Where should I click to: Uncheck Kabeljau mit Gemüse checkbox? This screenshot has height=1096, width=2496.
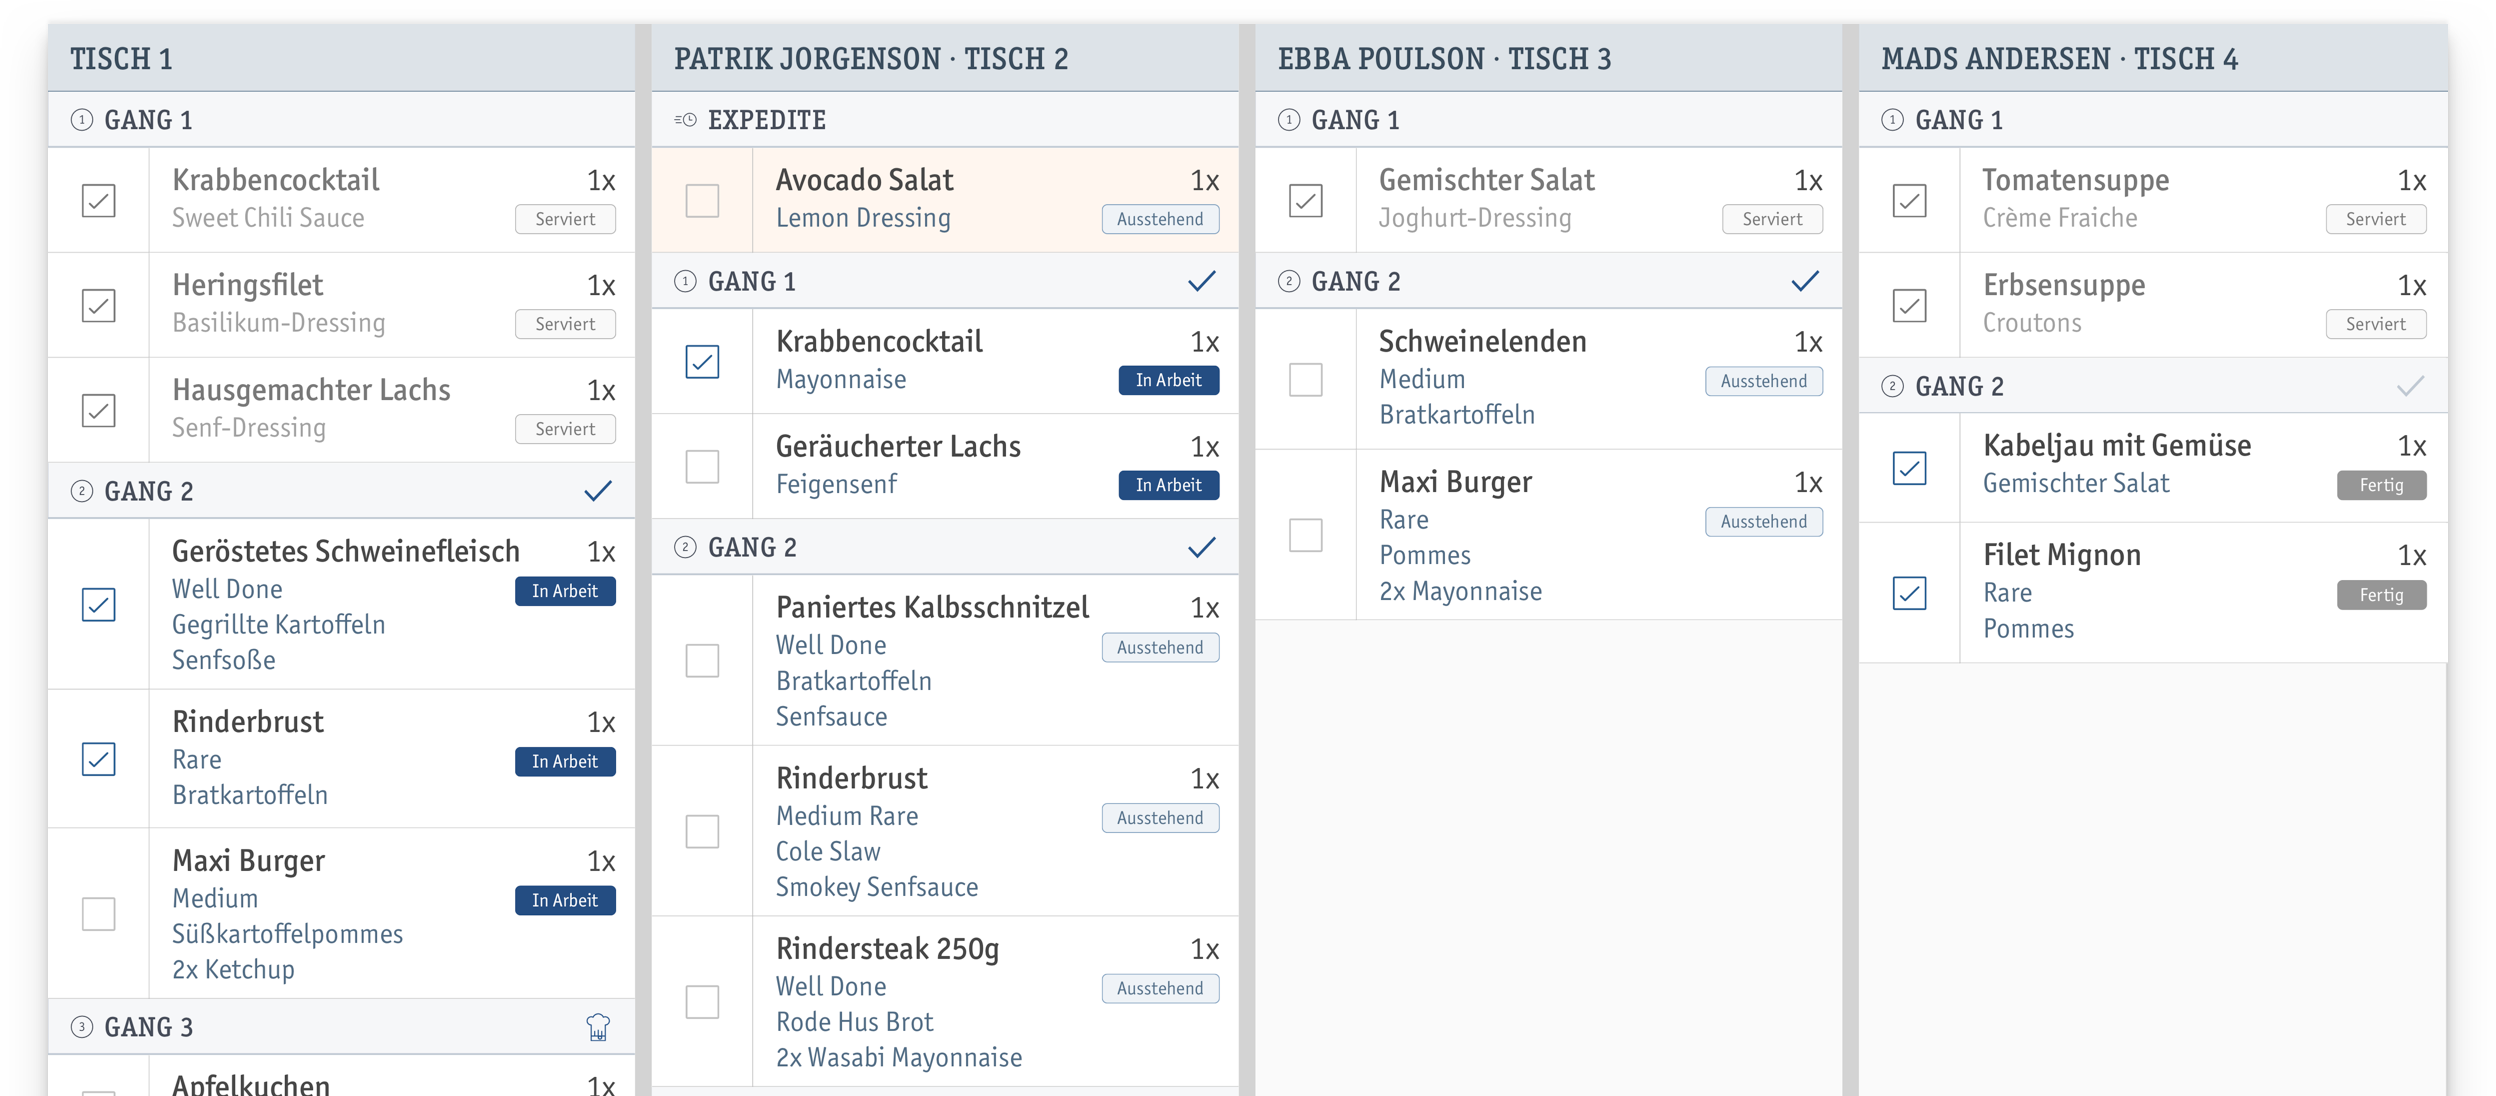(1909, 468)
